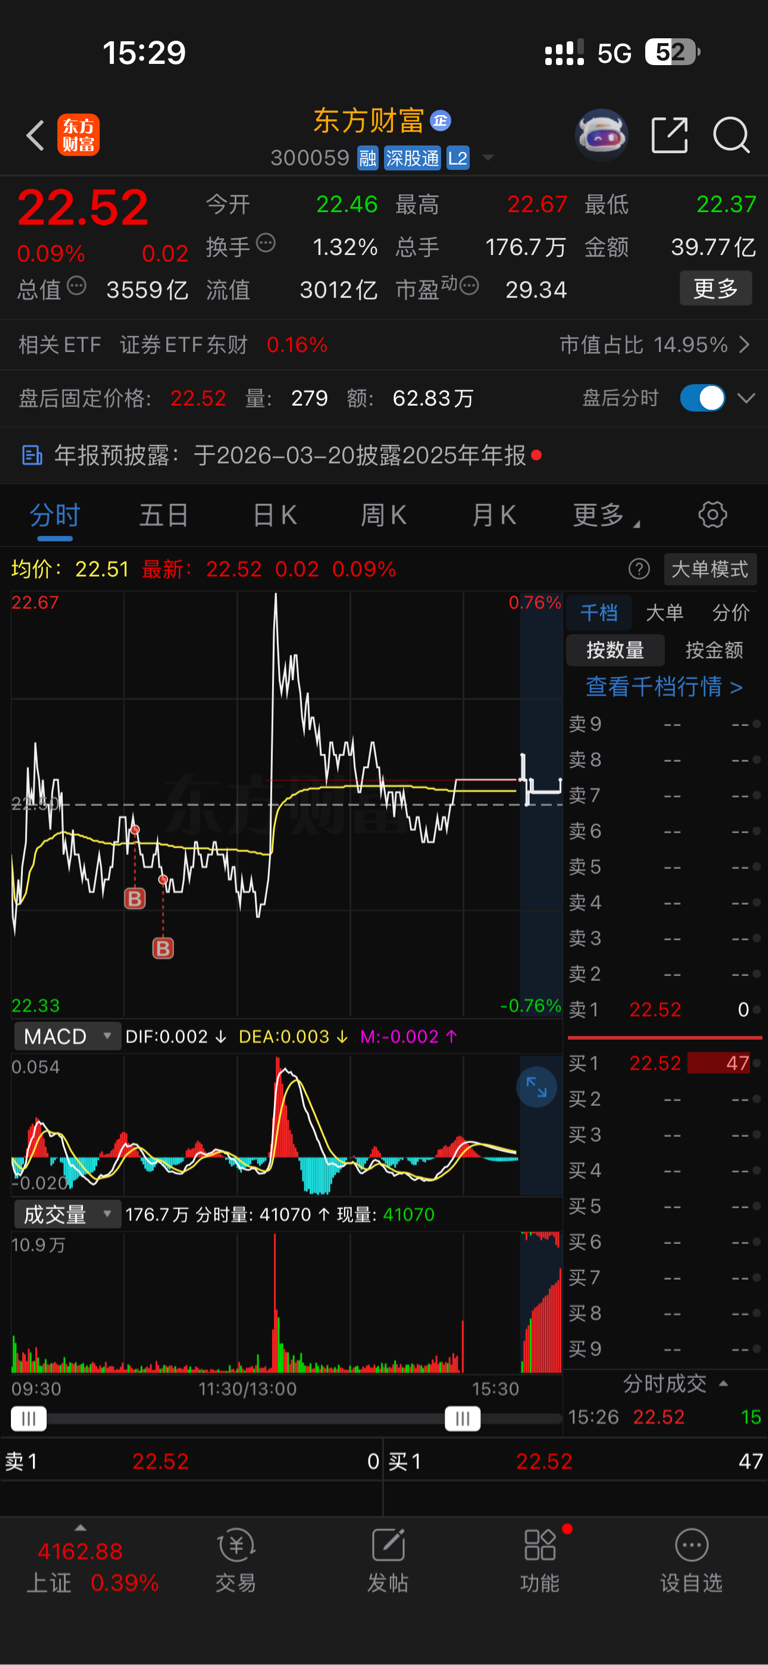Open 年报预披露 announcement notice
This screenshot has height=1665, width=768.
[x=290, y=456]
